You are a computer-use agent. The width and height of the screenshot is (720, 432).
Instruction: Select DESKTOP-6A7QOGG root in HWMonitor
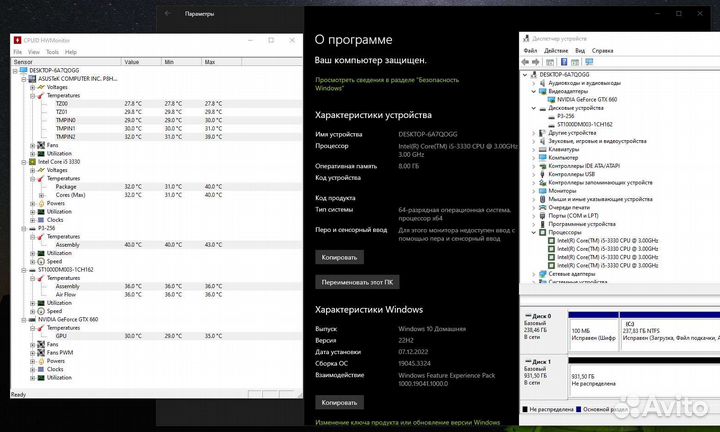(54, 71)
